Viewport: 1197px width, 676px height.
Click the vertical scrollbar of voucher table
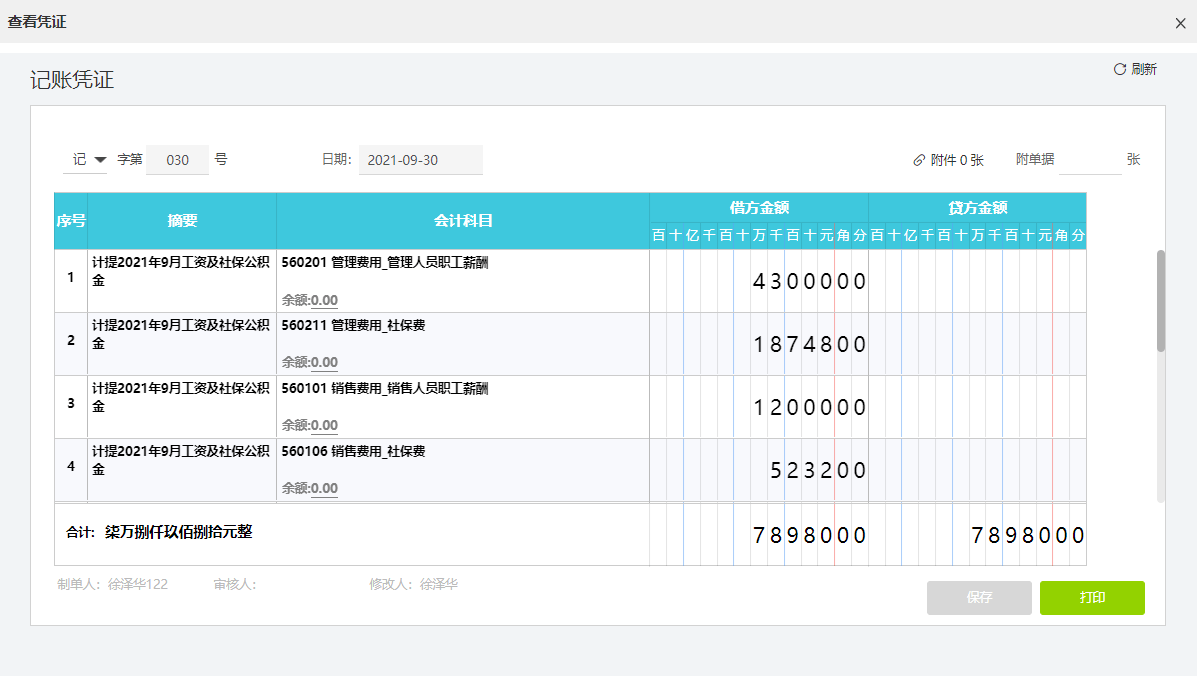[1160, 300]
